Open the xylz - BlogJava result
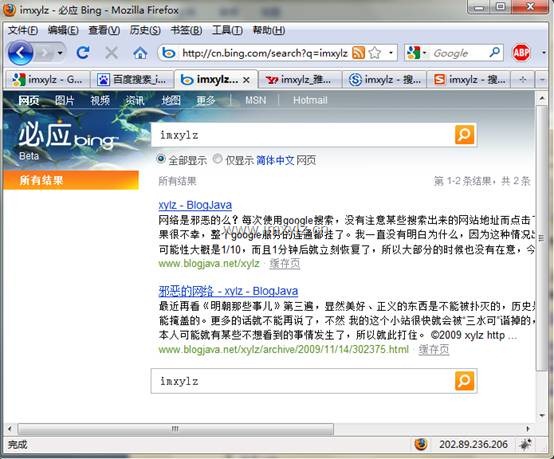This screenshot has width=554, height=459. (195, 205)
